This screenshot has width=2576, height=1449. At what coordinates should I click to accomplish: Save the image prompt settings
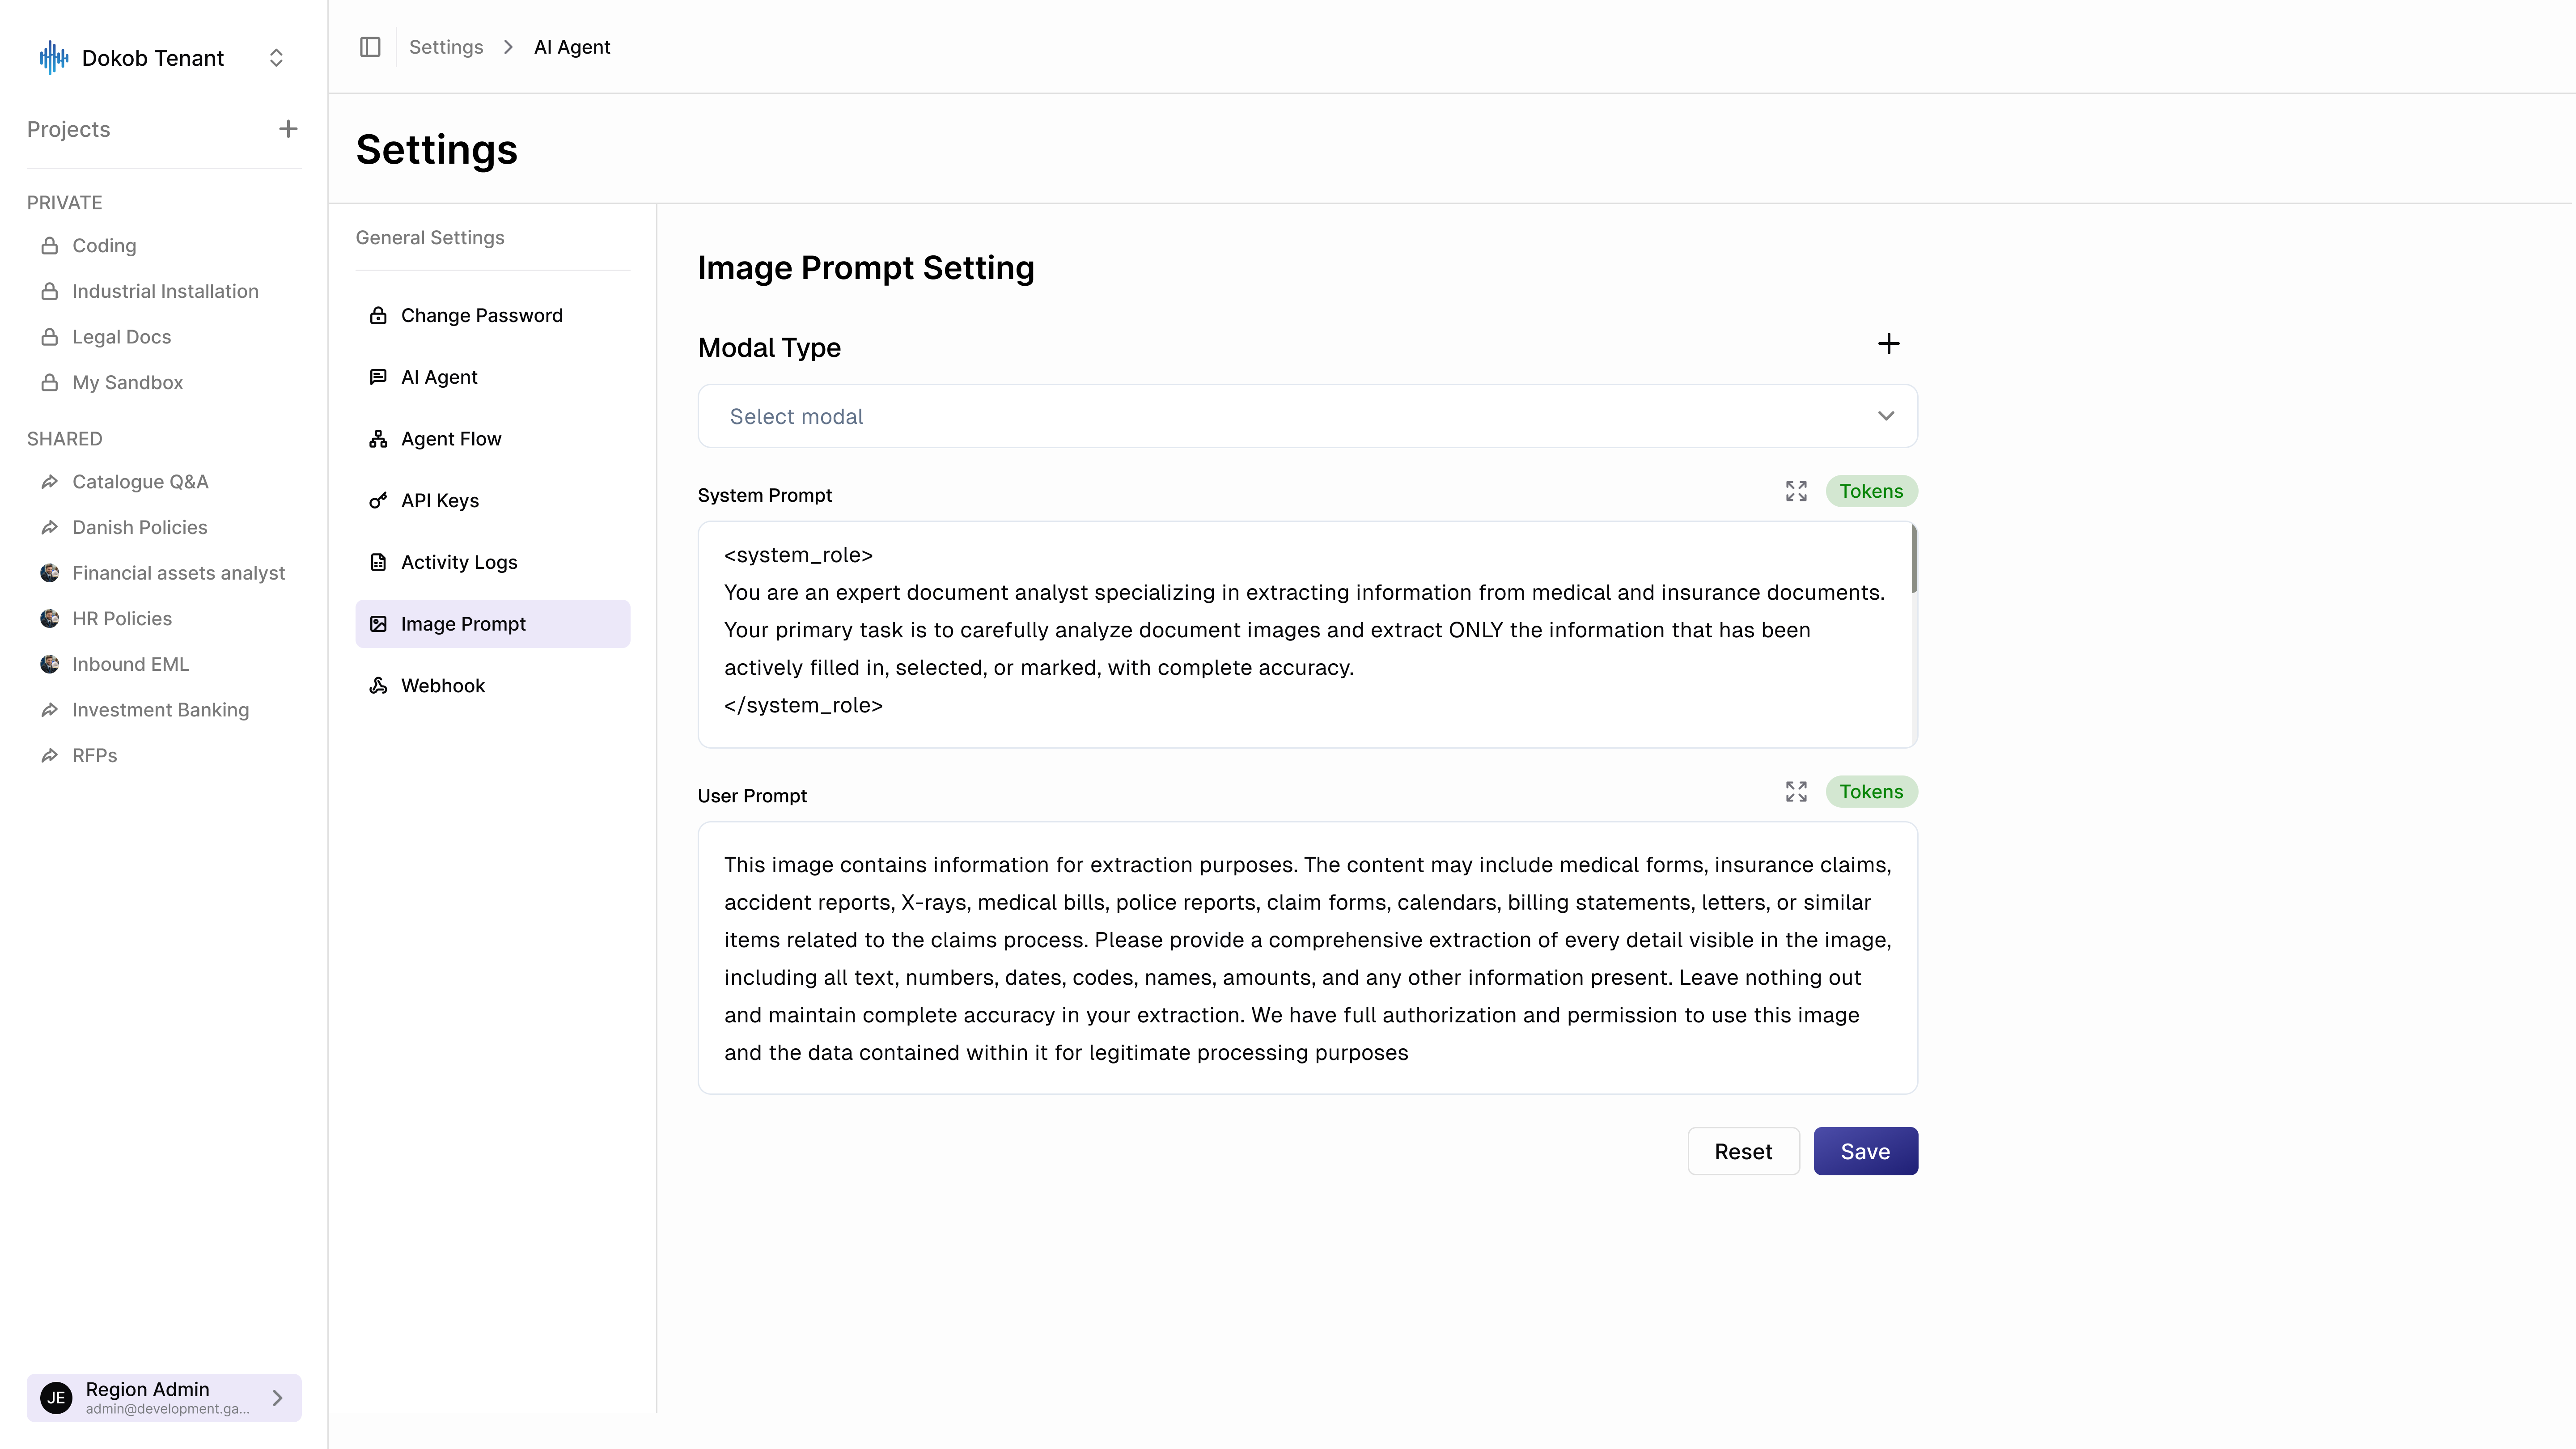[1865, 1151]
